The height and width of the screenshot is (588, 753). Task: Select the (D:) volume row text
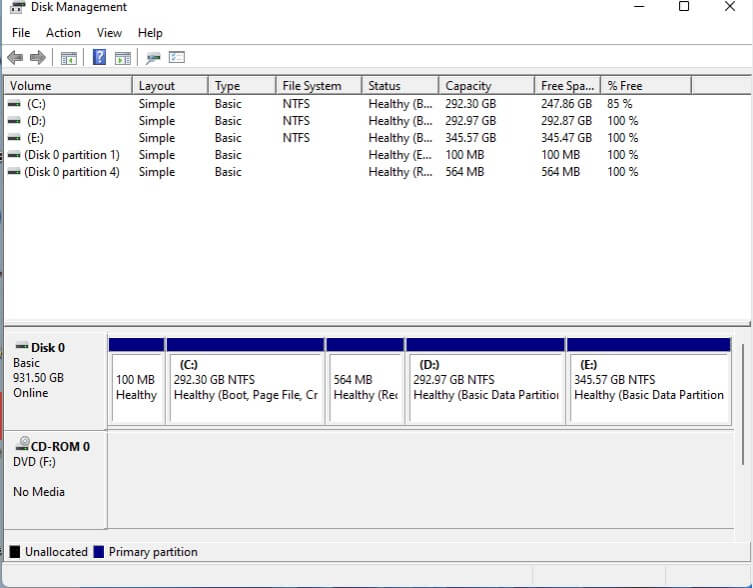tap(36, 121)
